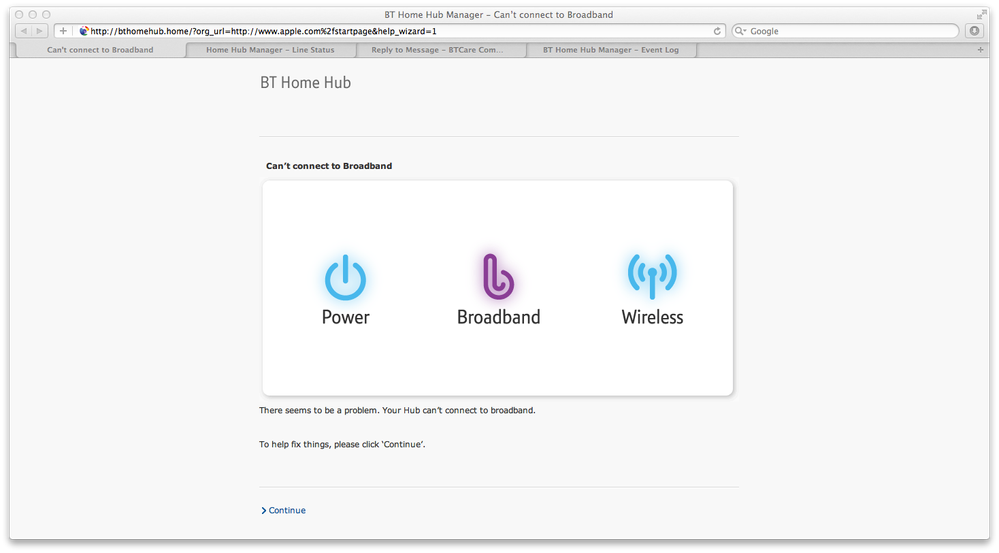Viewport: 999px width, 553px height.
Task: Open a new tab with the plus icon
Action: (980, 50)
